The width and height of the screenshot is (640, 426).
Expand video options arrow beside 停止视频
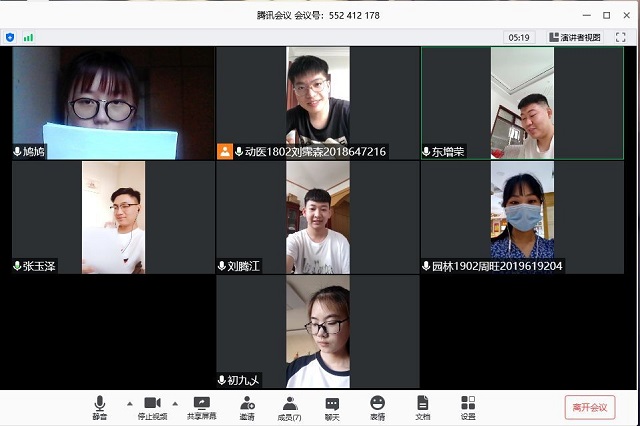(x=175, y=404)
